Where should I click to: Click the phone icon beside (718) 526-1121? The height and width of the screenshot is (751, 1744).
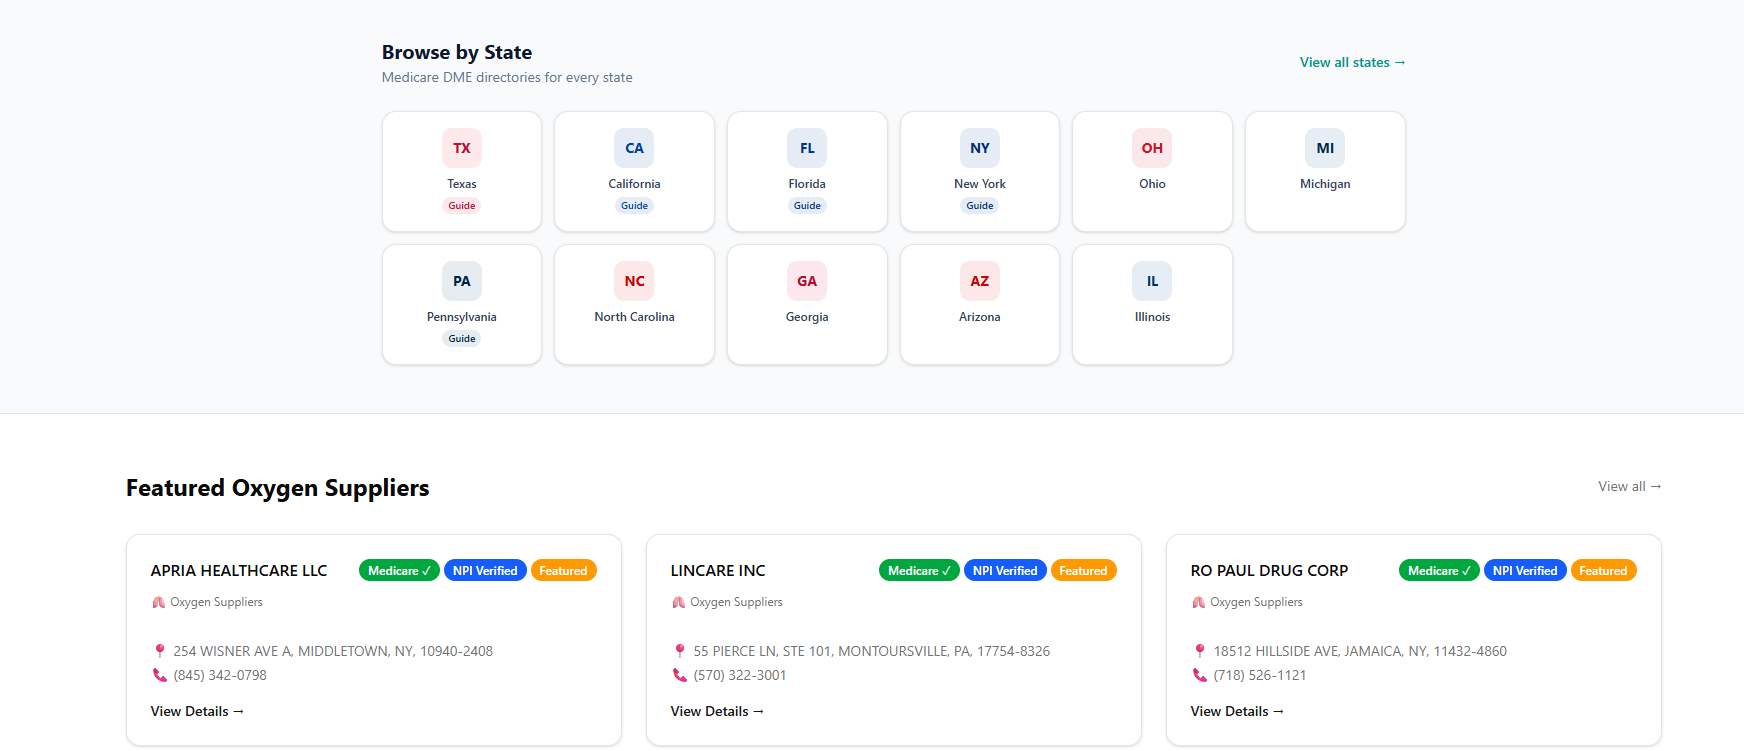coord(1199,675)
